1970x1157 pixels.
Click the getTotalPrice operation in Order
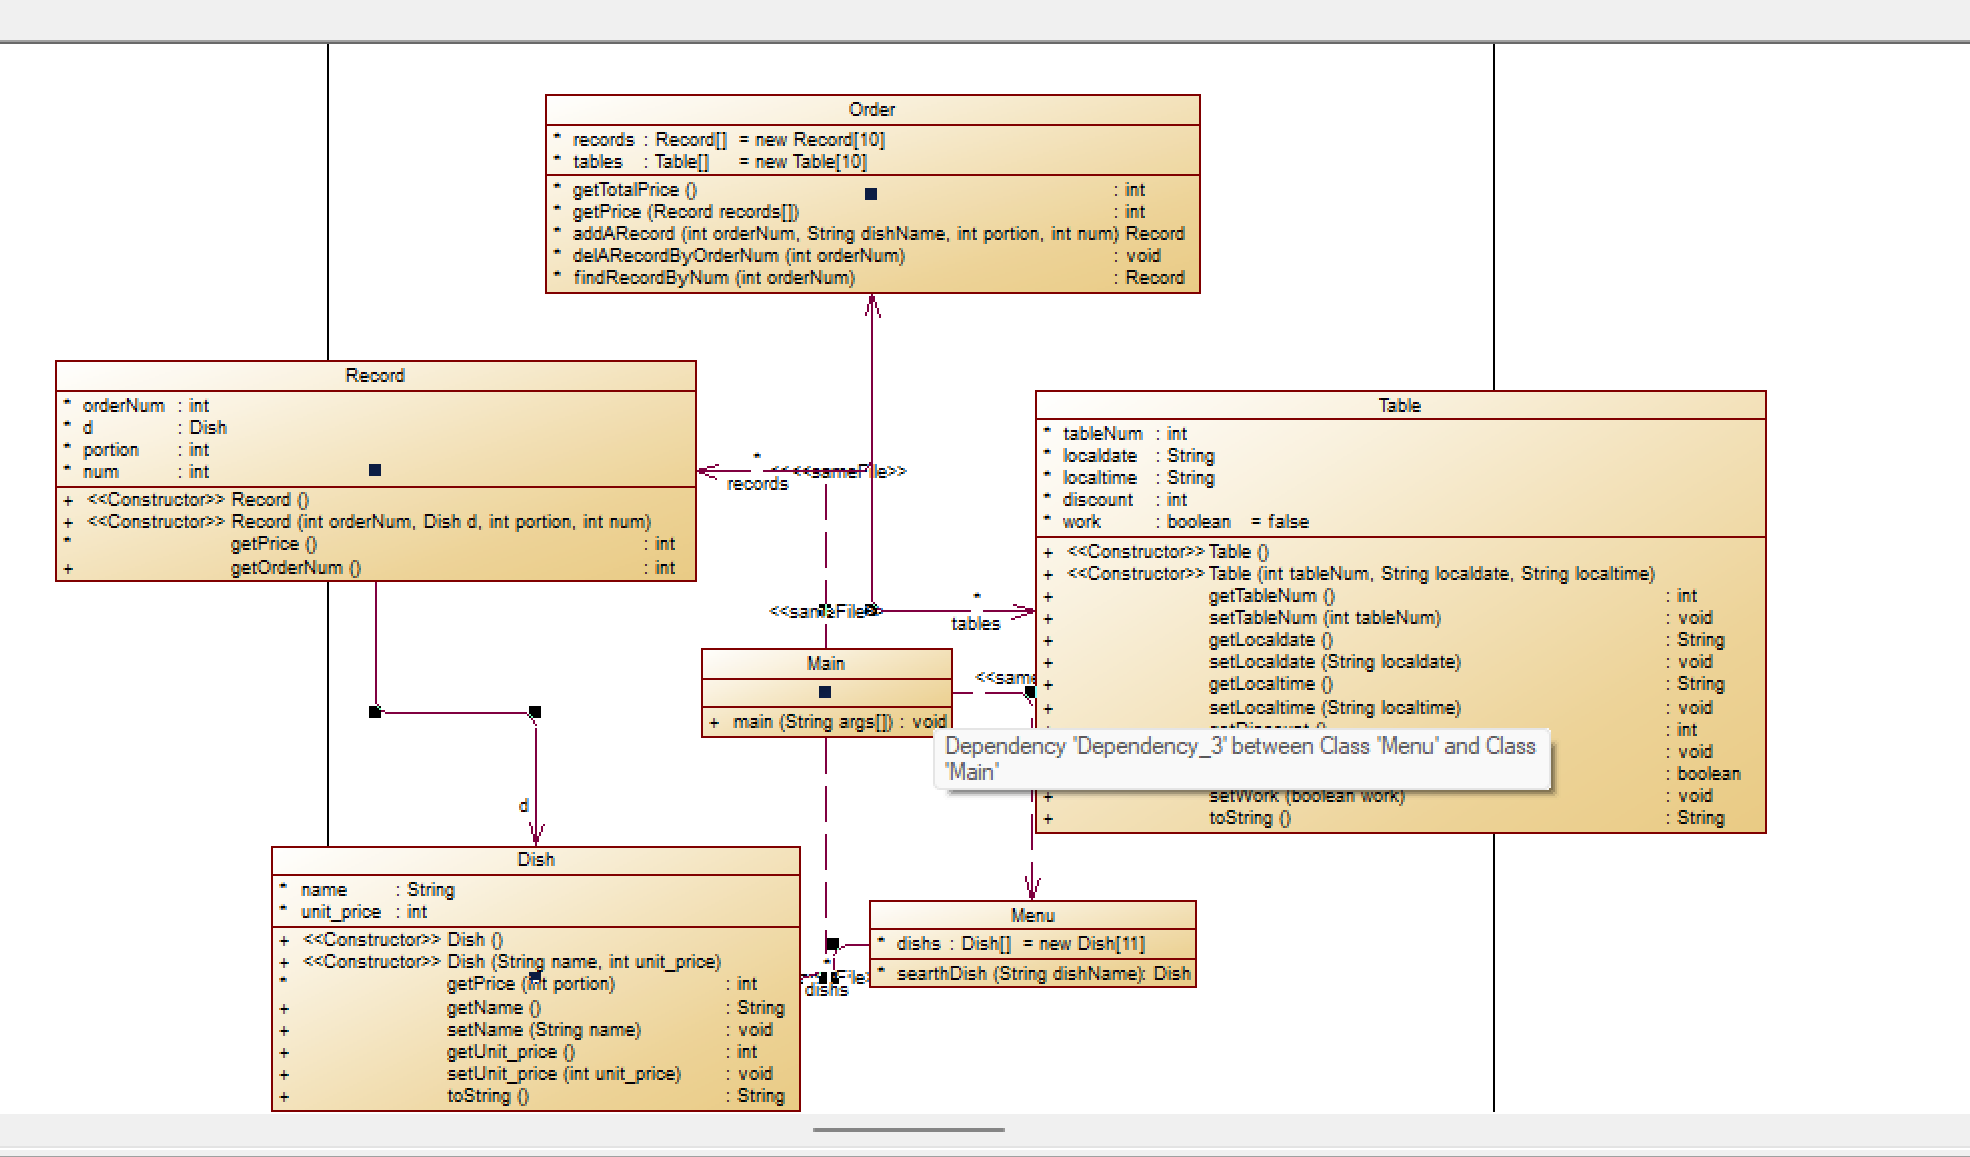pyautogui.click(x=634, y=190)
